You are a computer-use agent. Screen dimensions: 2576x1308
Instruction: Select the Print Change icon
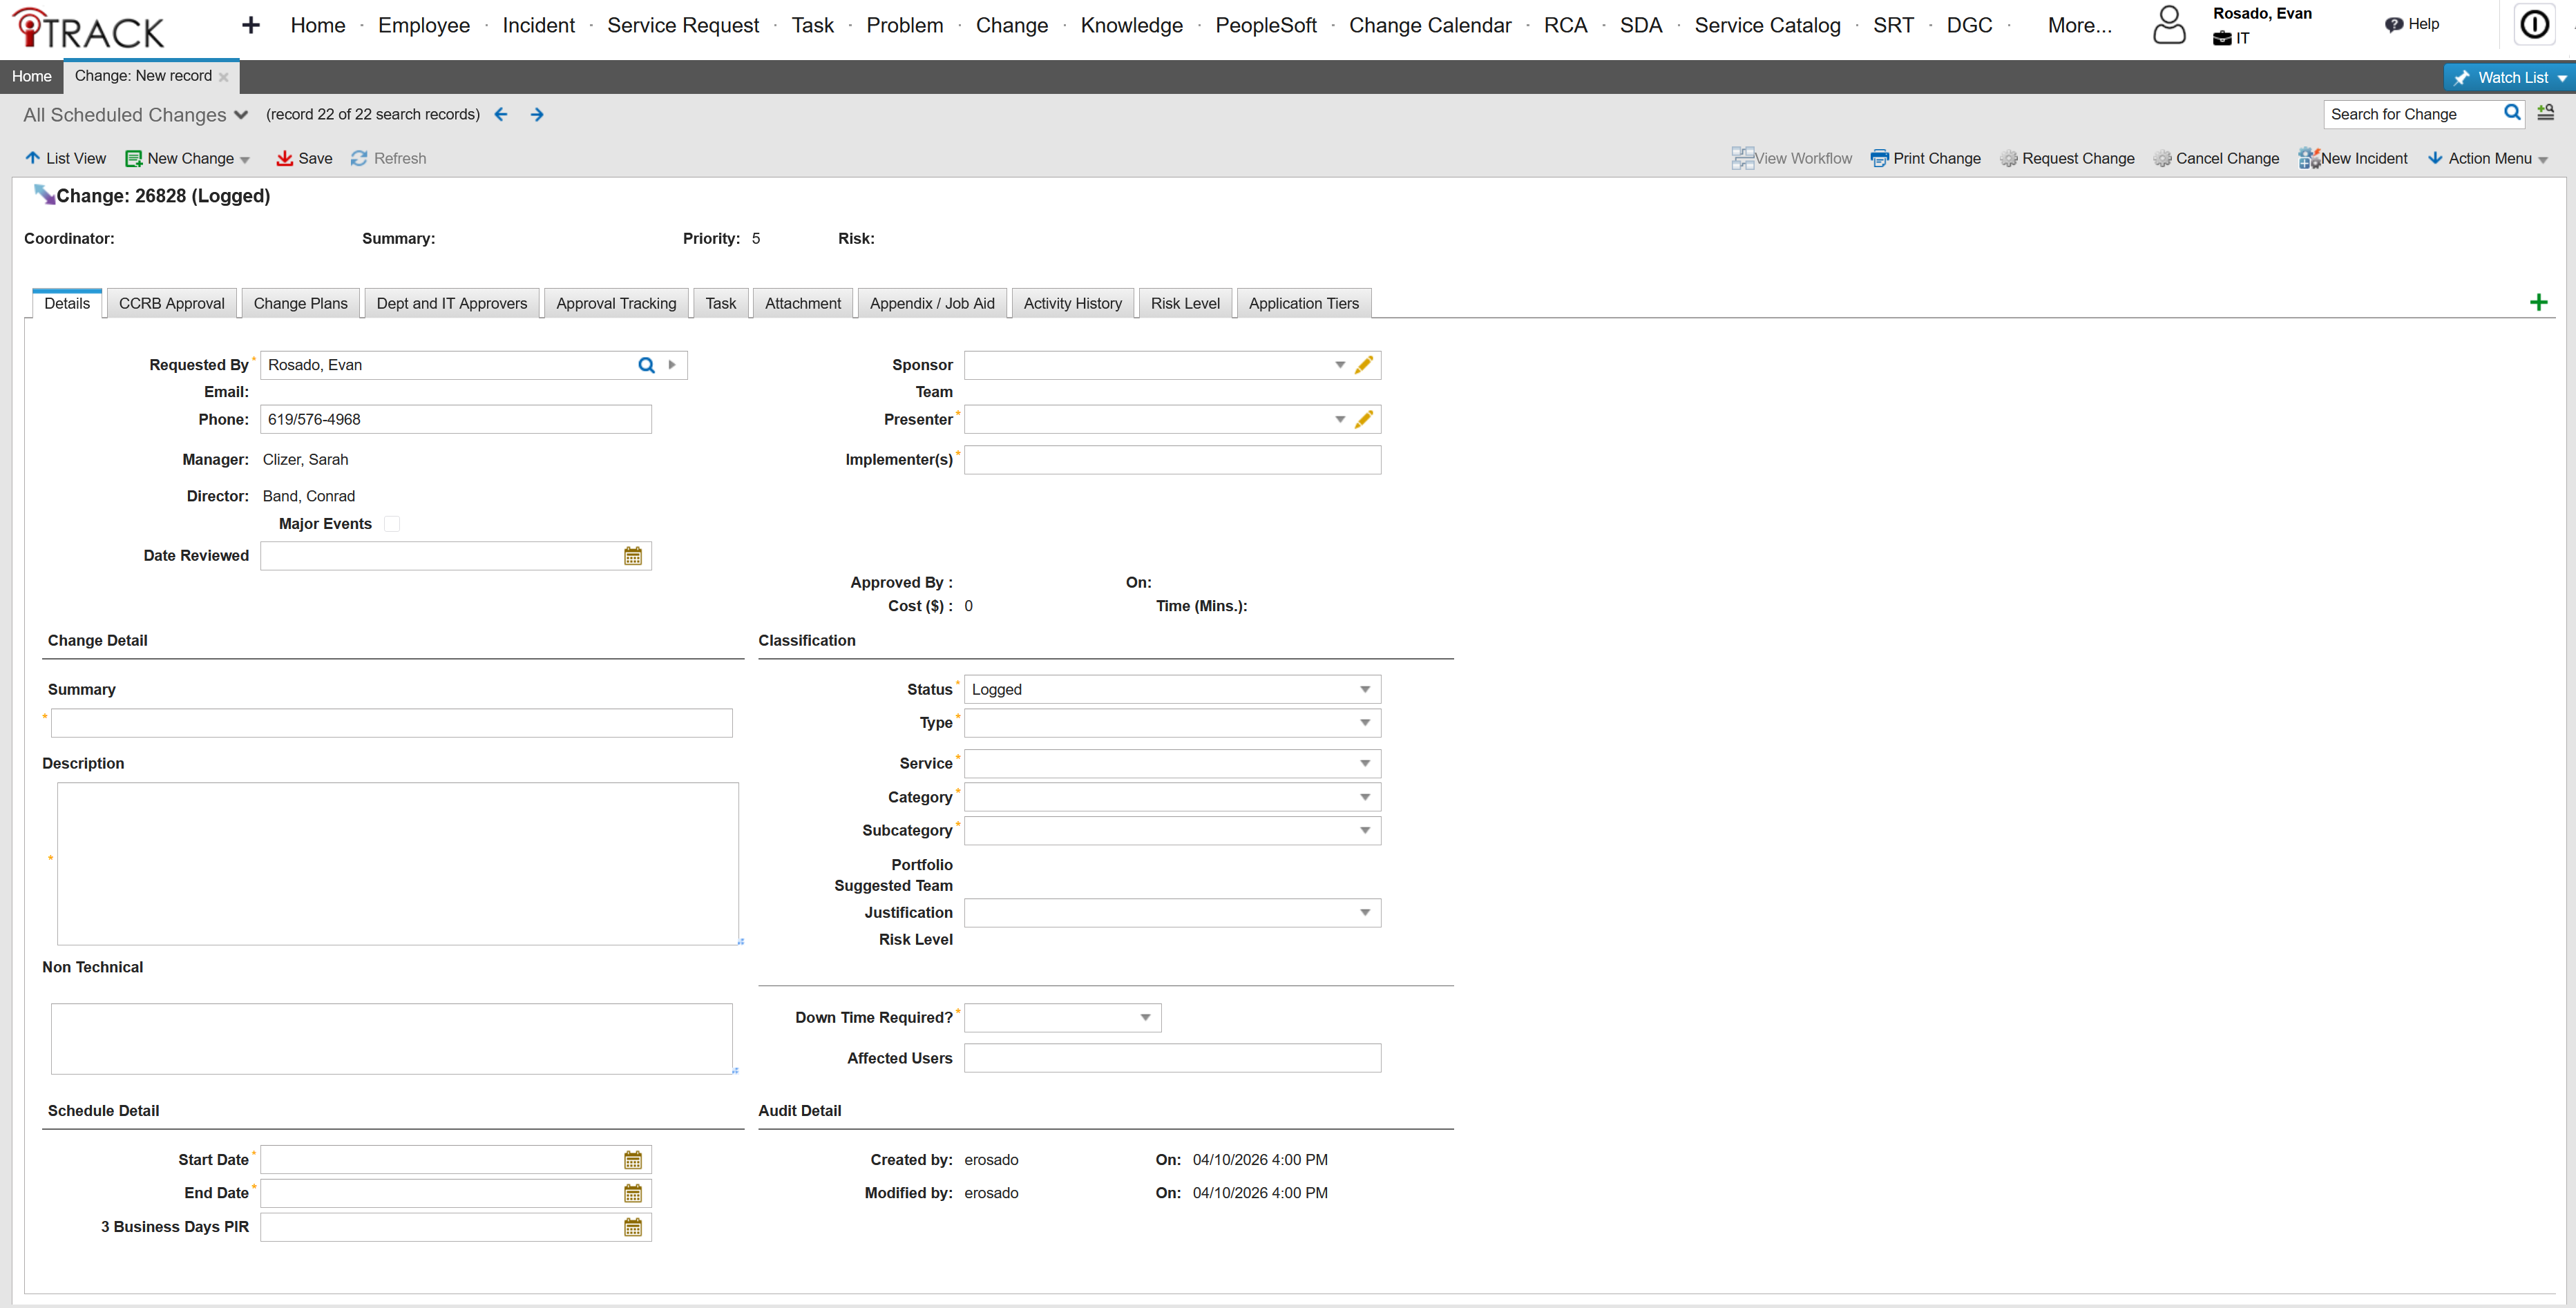pos(1879,158)
